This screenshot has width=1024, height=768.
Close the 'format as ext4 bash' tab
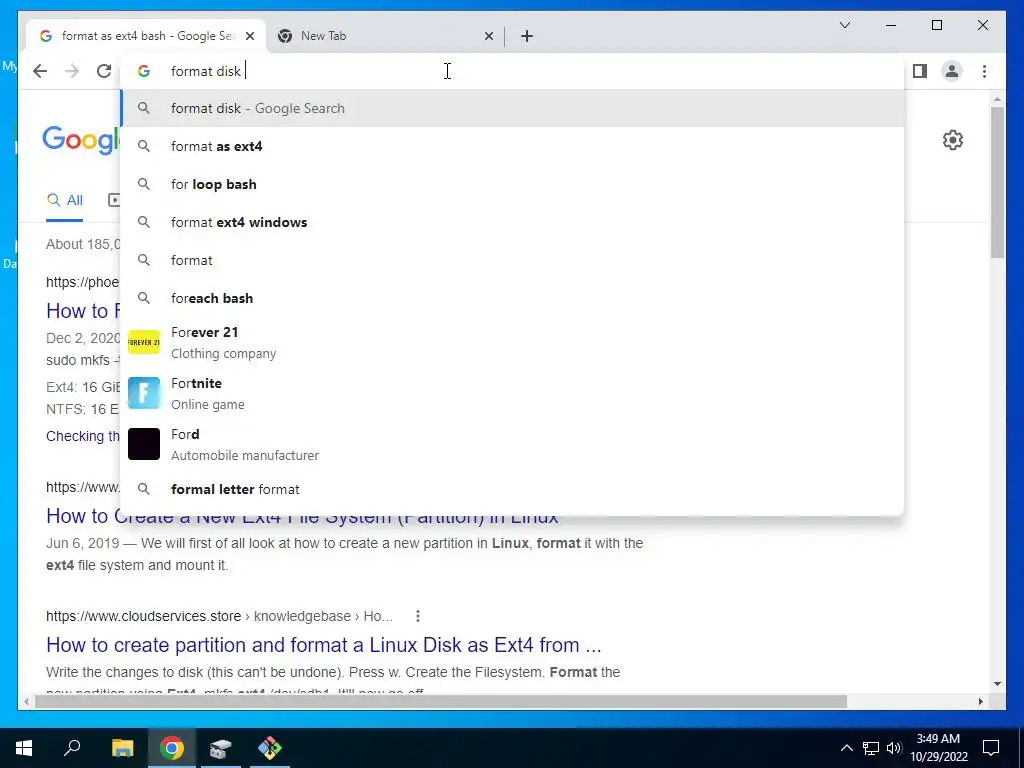(249, 36)
